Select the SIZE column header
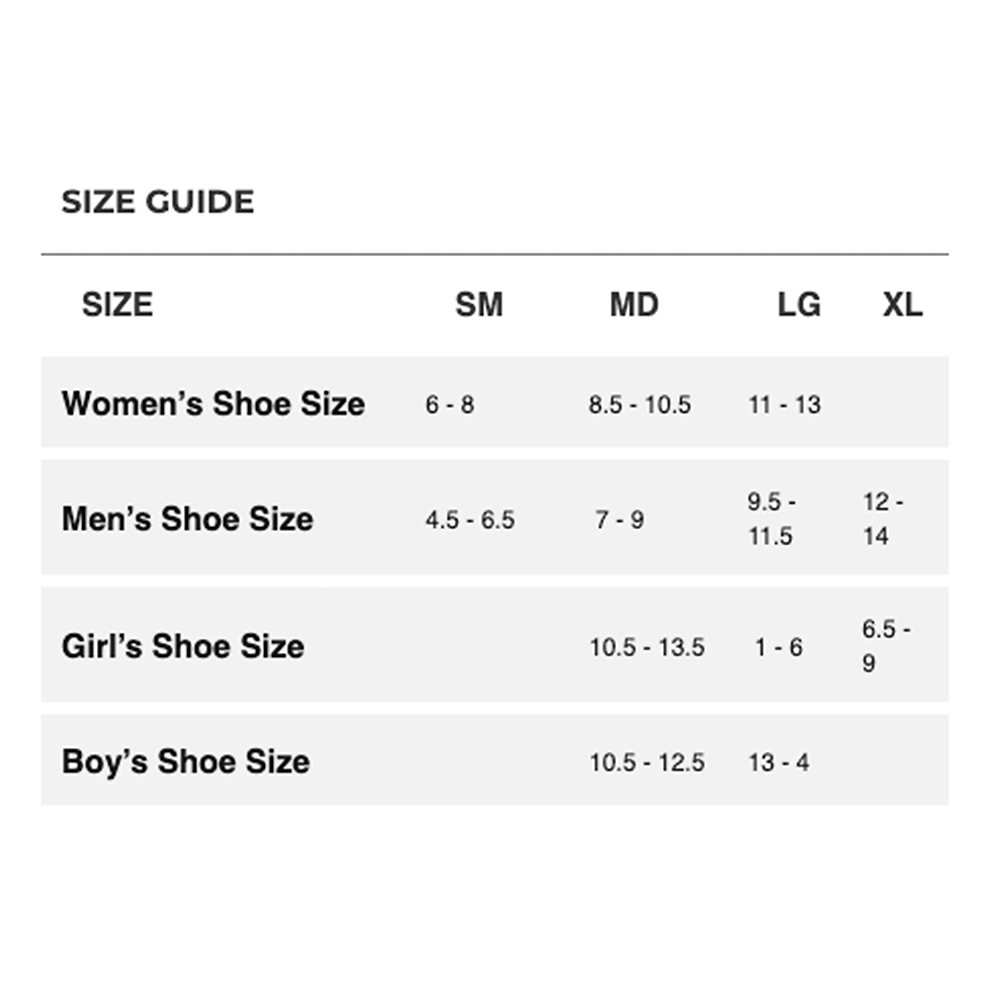The image size is (1000, 1000). [x=117, y=304]
